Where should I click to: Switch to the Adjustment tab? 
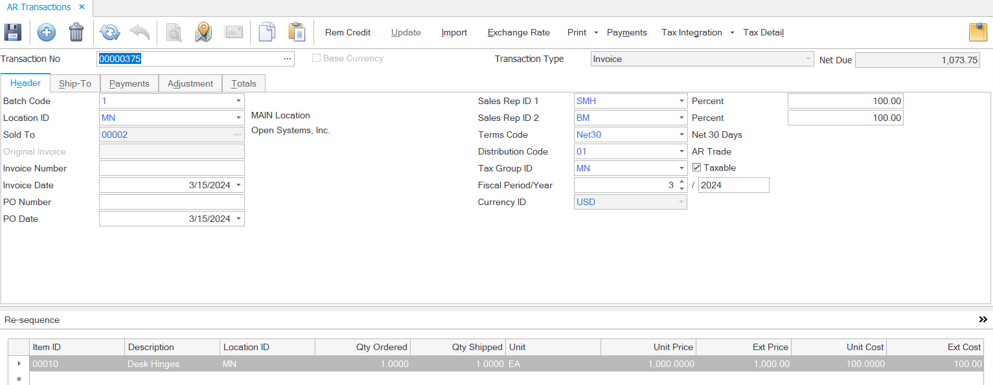[x=191, y=84]
